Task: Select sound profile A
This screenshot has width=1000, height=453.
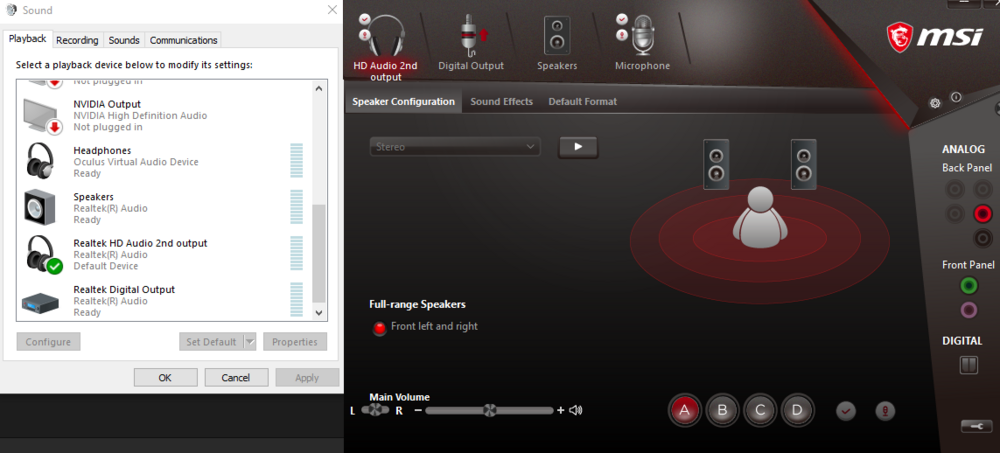Action: [684, 410]
